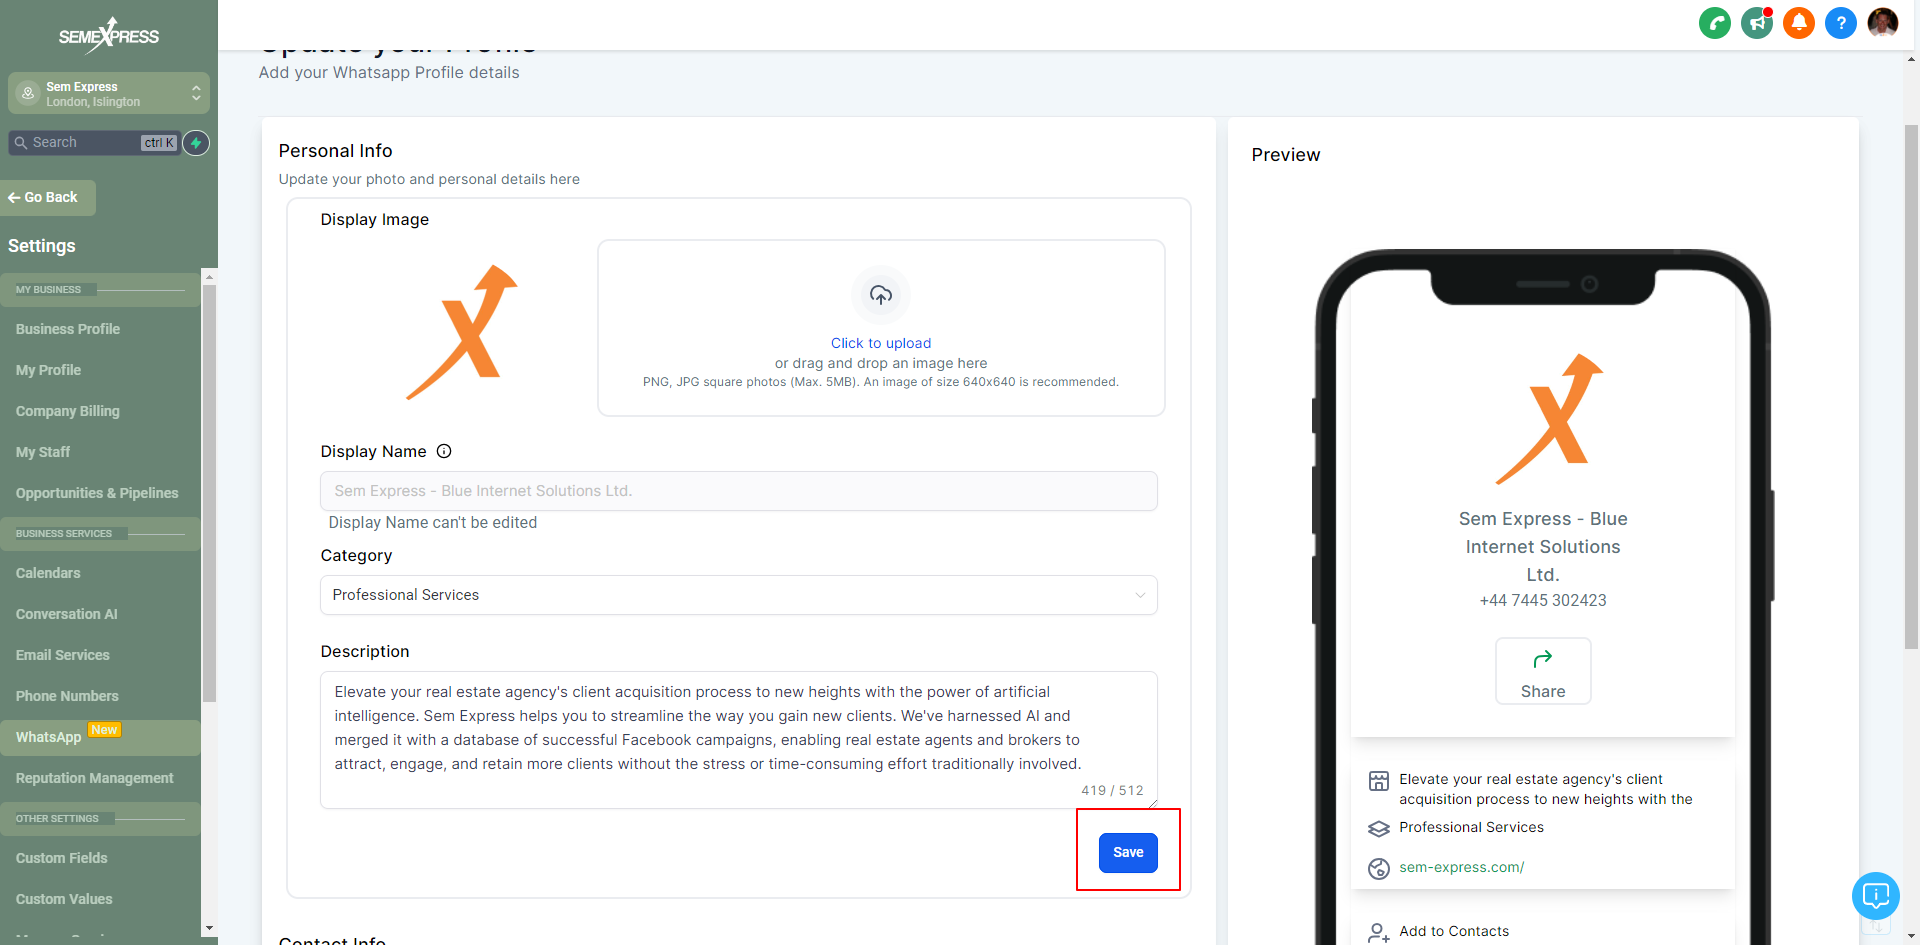Click the cloud upload icon
Viewport: 1920px width, 945px height.
point(881,295)
